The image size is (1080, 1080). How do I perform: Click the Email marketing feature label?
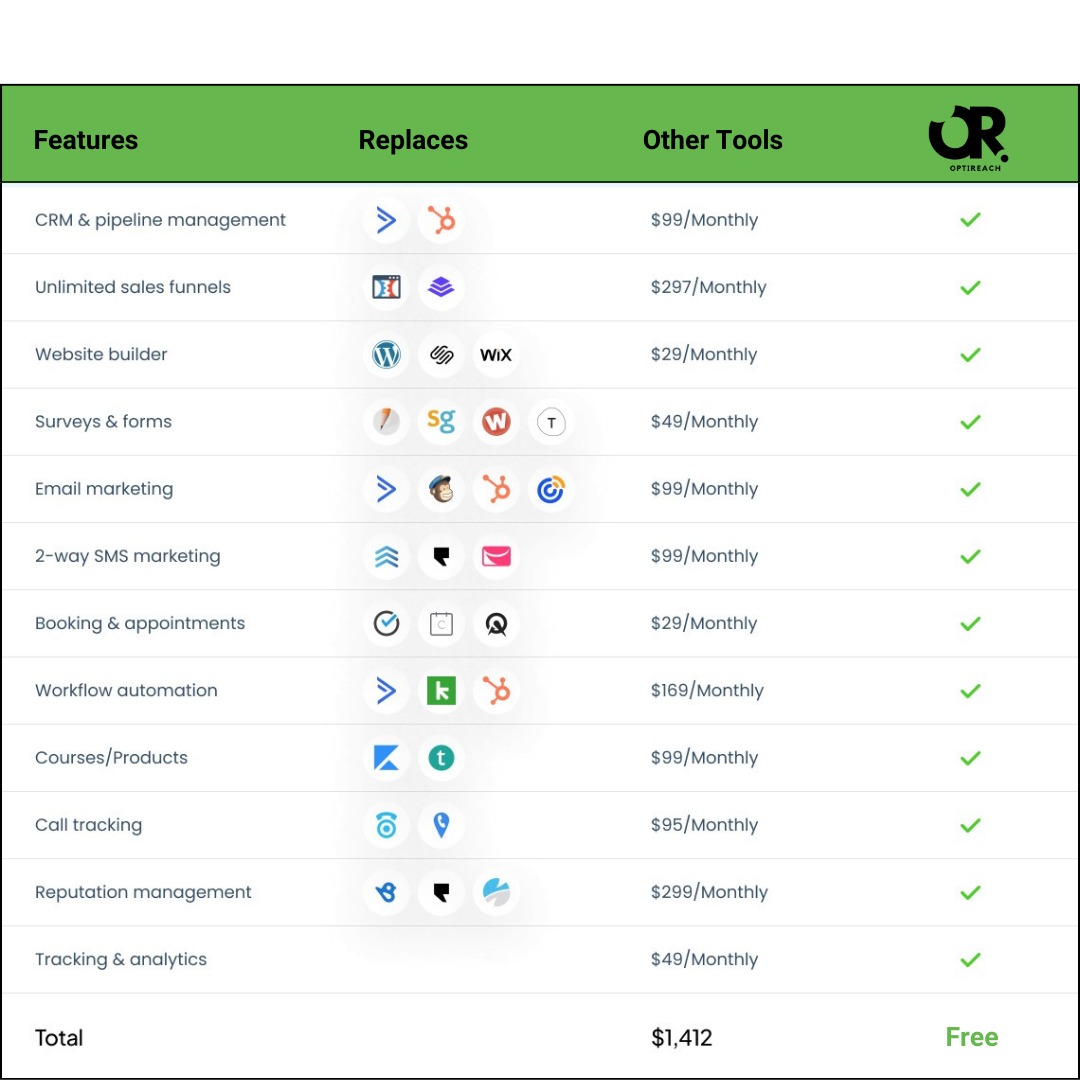[x=104, y=489]
